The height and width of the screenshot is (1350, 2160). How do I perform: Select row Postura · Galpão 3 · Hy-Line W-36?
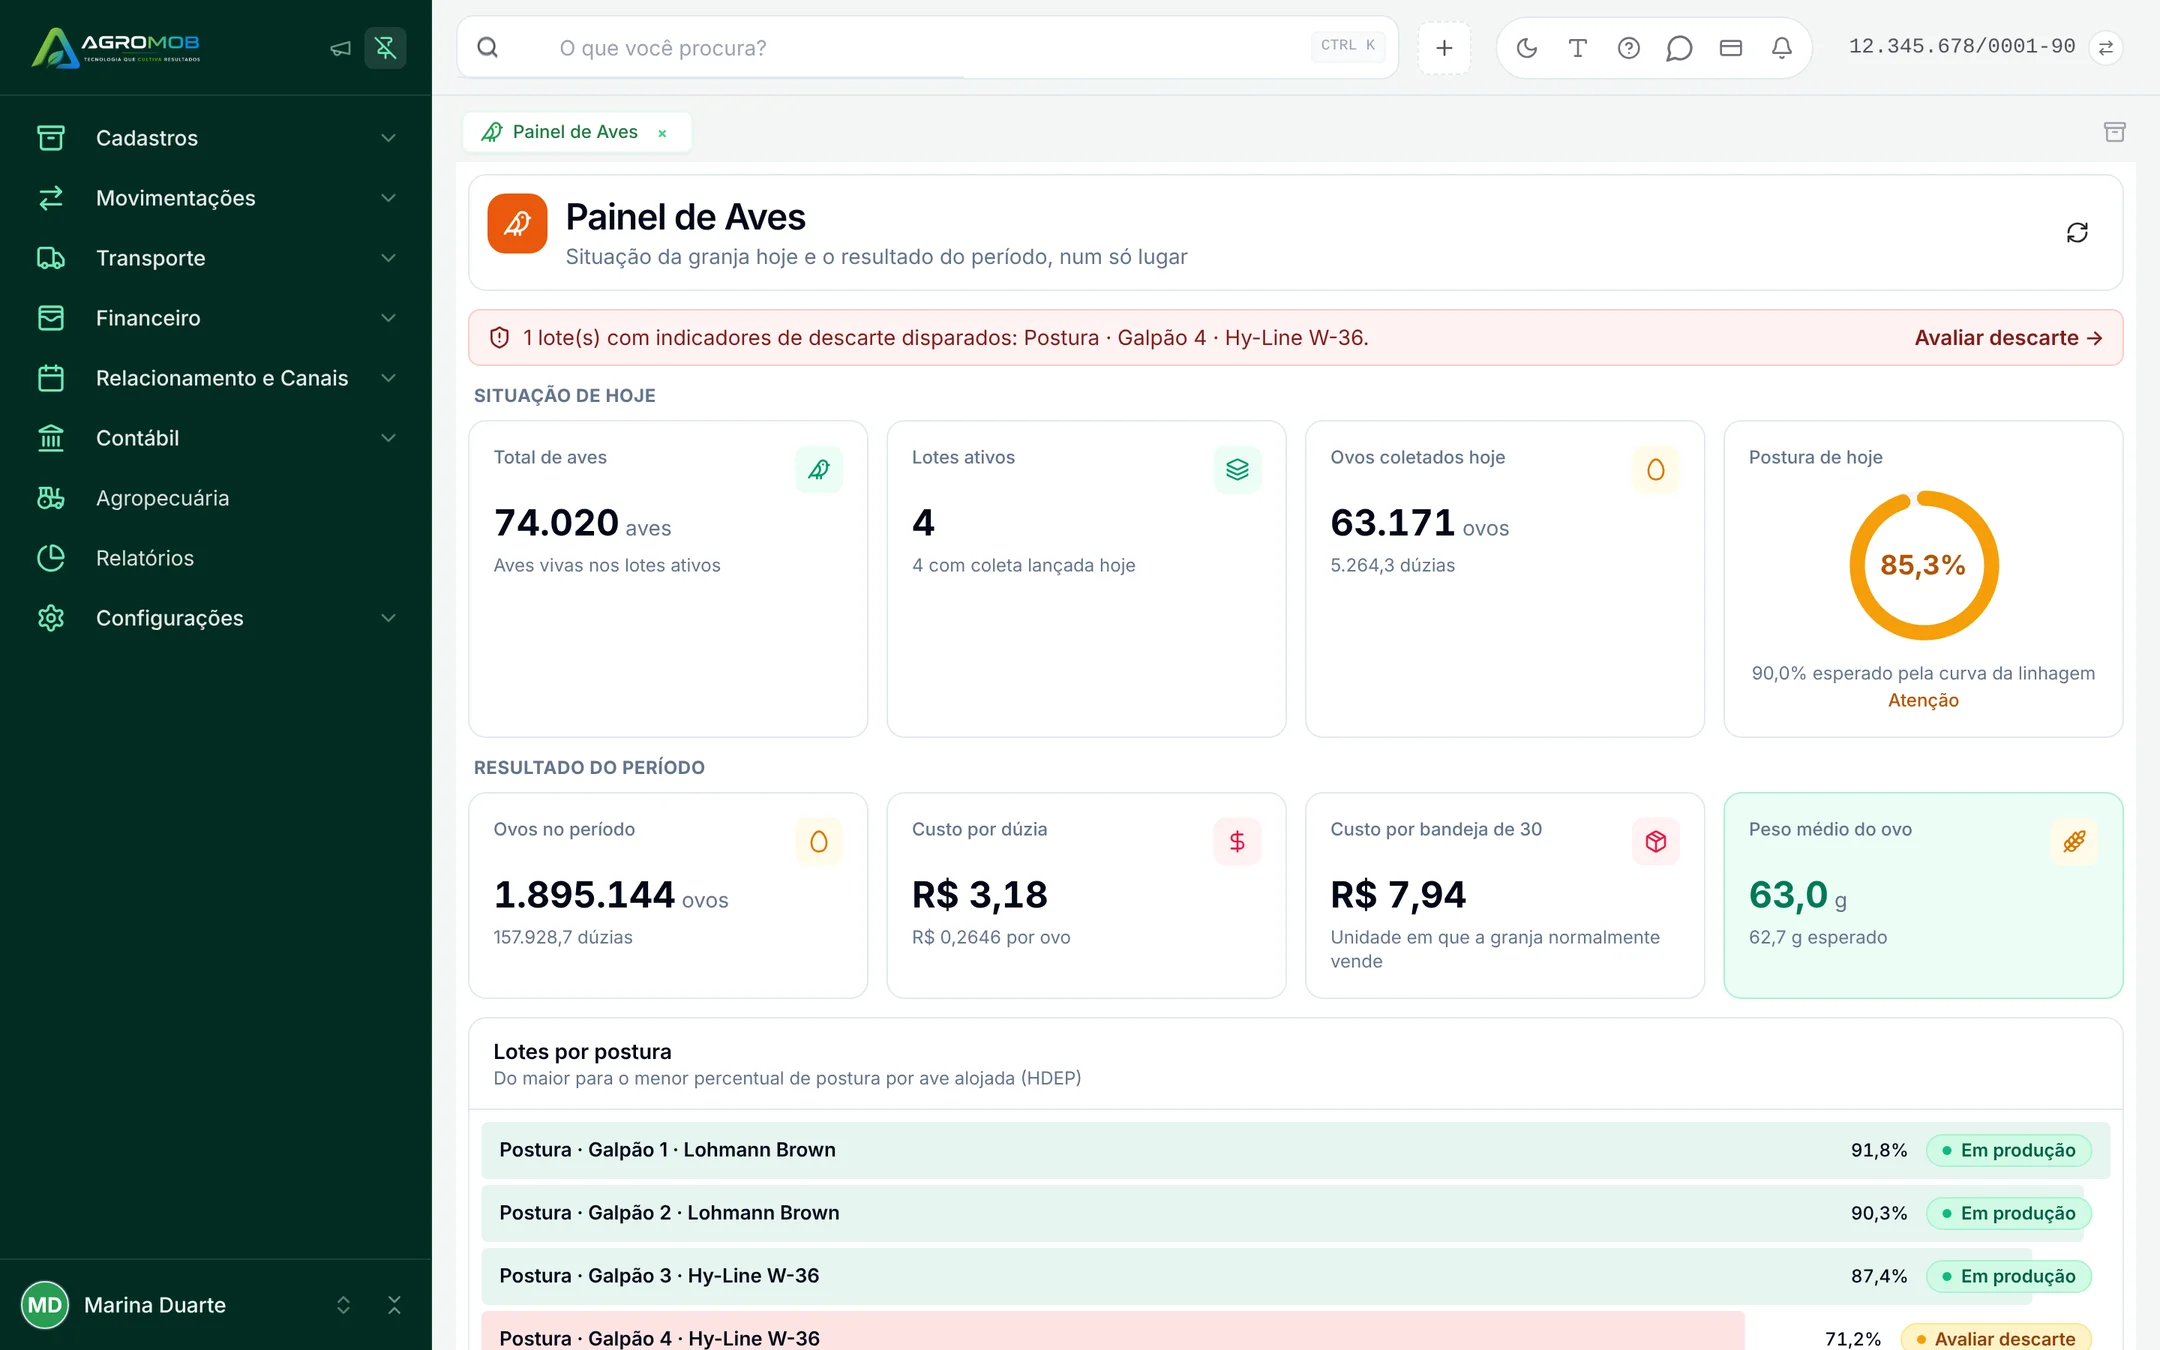click(x=1296, y=1276)
